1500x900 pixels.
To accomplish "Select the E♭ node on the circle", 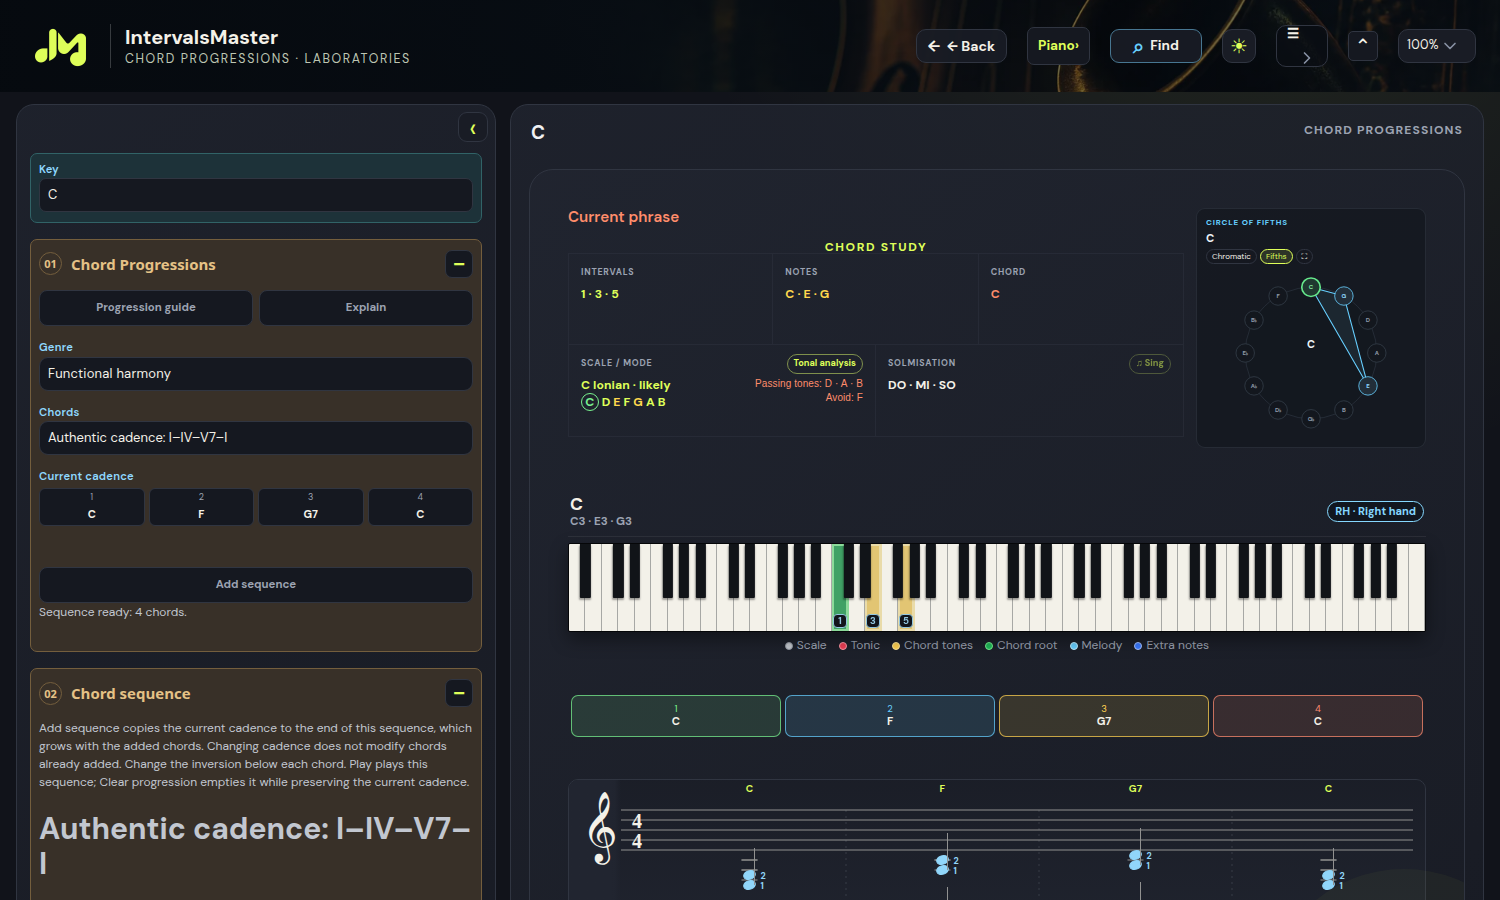I will (x=1245, y=353).
